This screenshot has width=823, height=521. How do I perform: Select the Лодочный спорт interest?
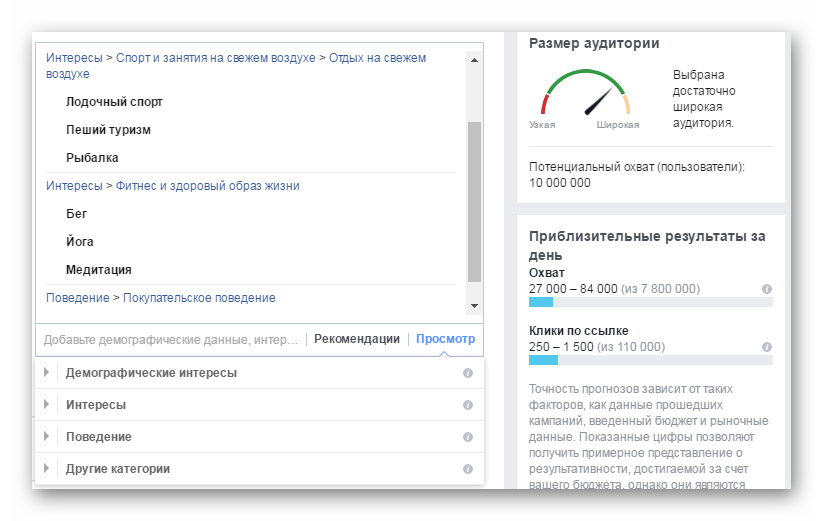114,102
